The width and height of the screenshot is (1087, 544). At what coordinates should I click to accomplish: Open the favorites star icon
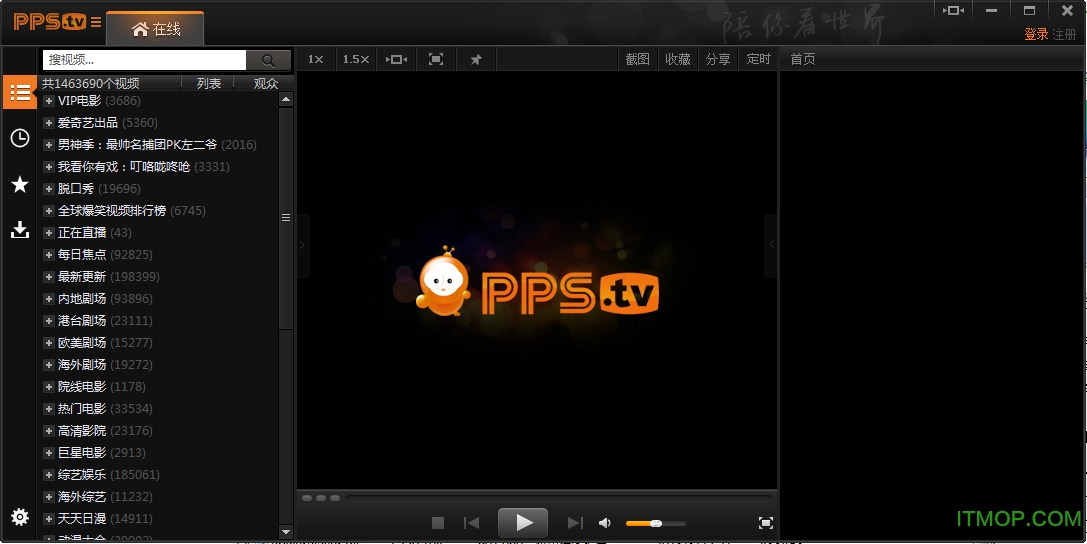point(19,184)
